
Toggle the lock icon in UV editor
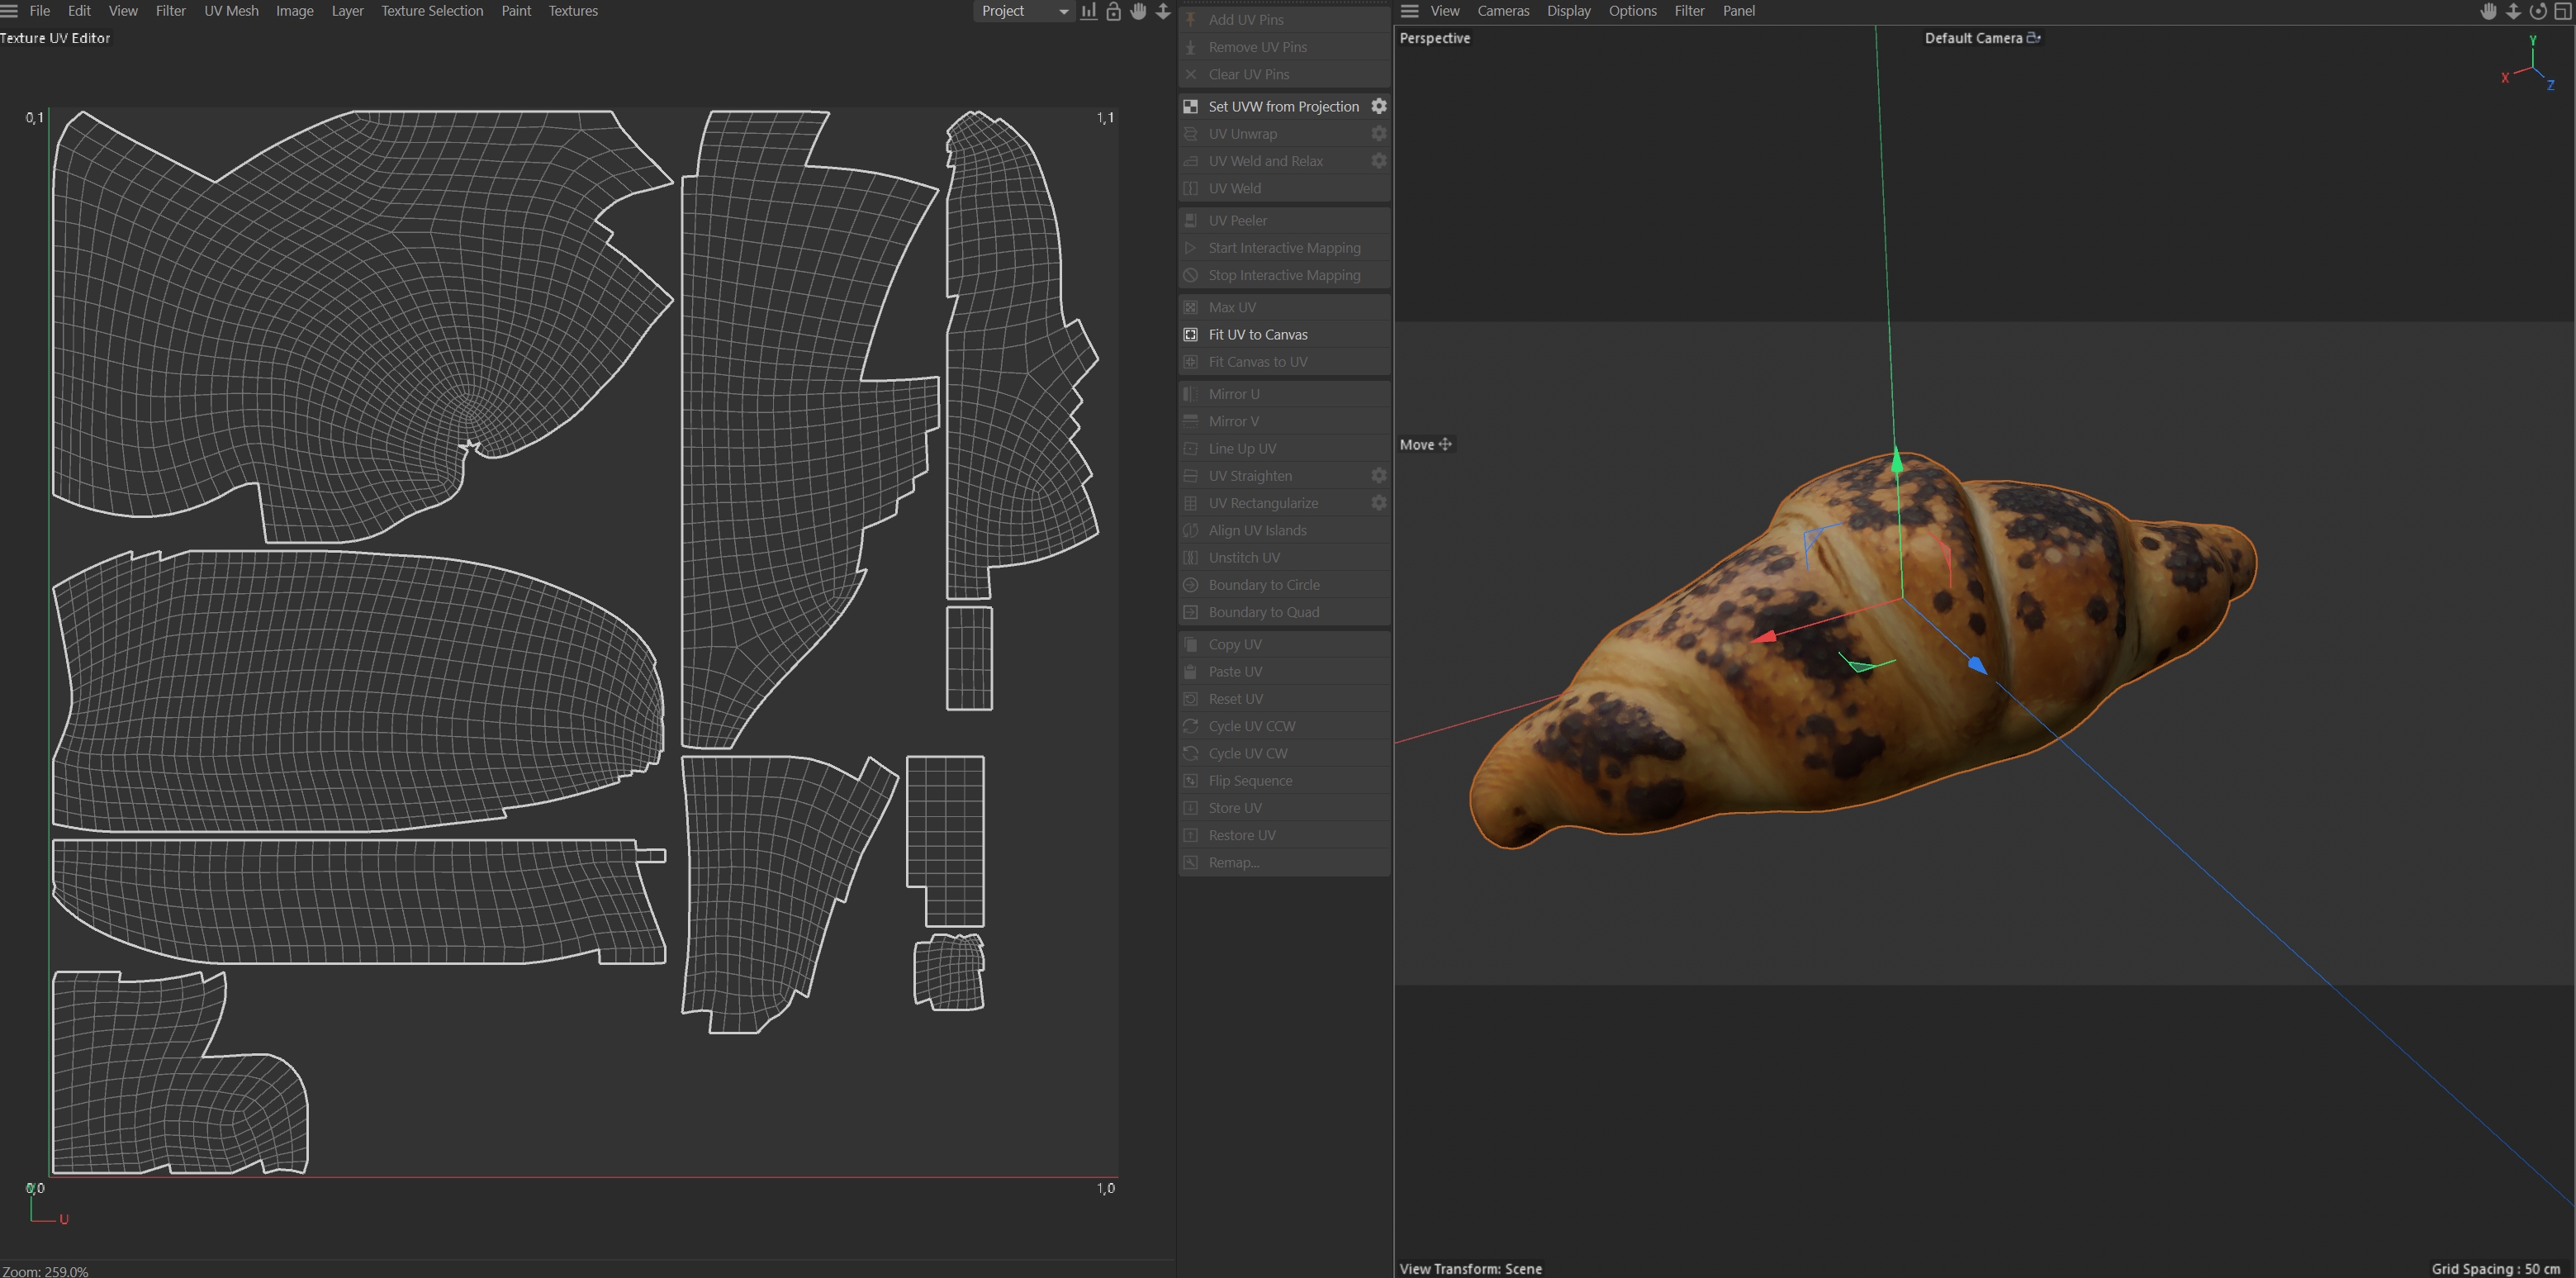[1113, 11]
